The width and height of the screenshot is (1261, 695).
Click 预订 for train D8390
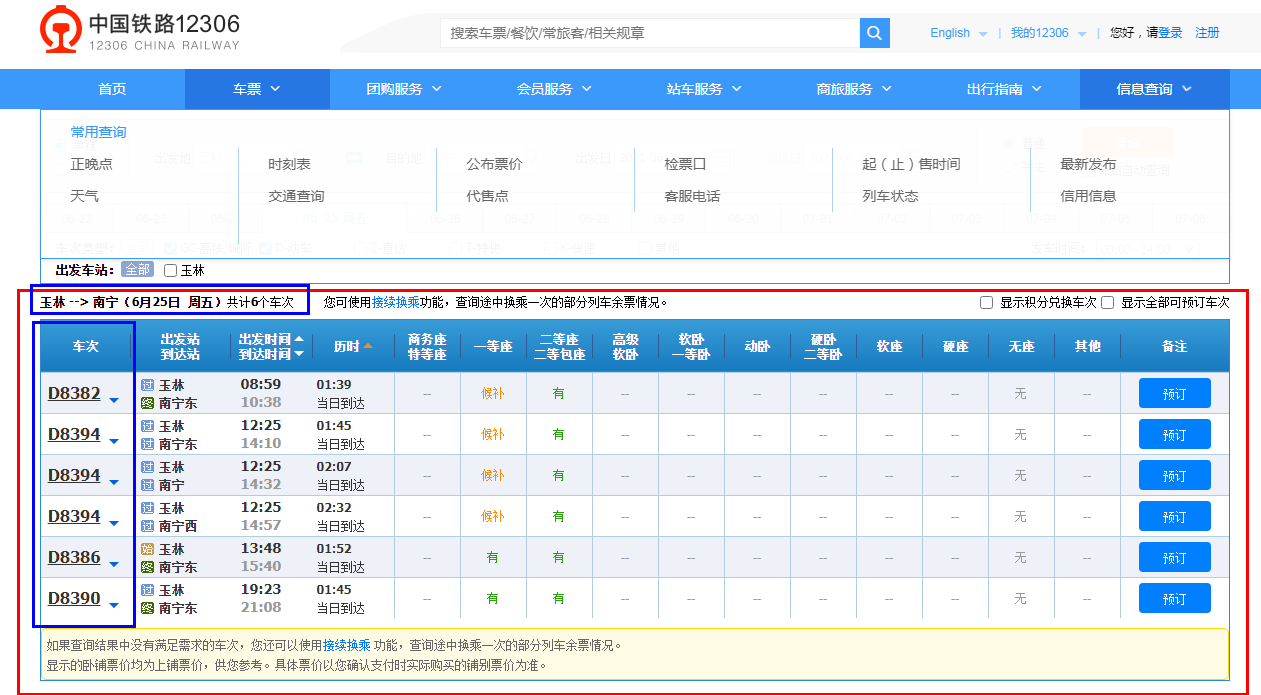[x=1174, y=598]
